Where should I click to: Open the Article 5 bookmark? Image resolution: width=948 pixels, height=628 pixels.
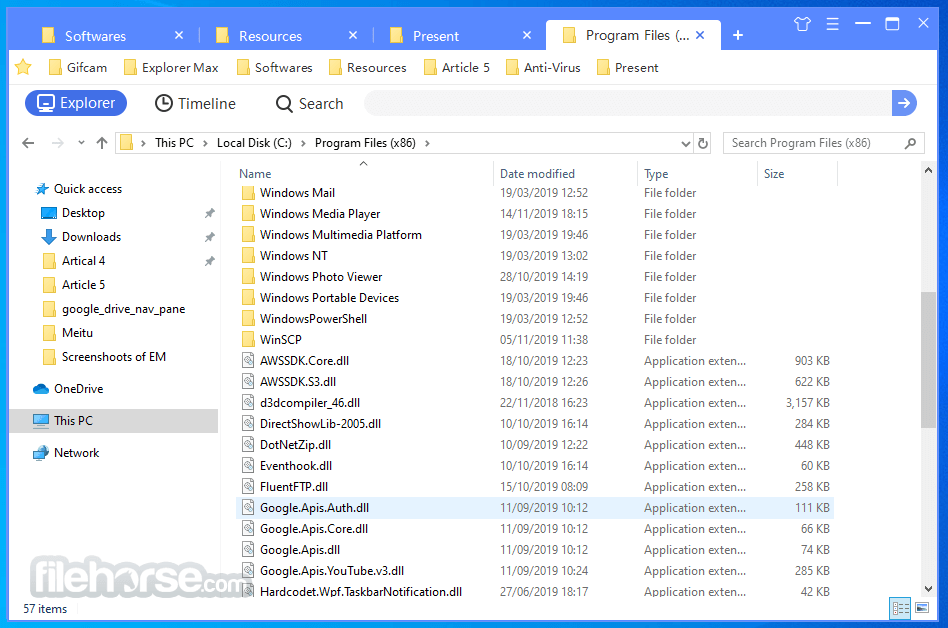(456, 68)
